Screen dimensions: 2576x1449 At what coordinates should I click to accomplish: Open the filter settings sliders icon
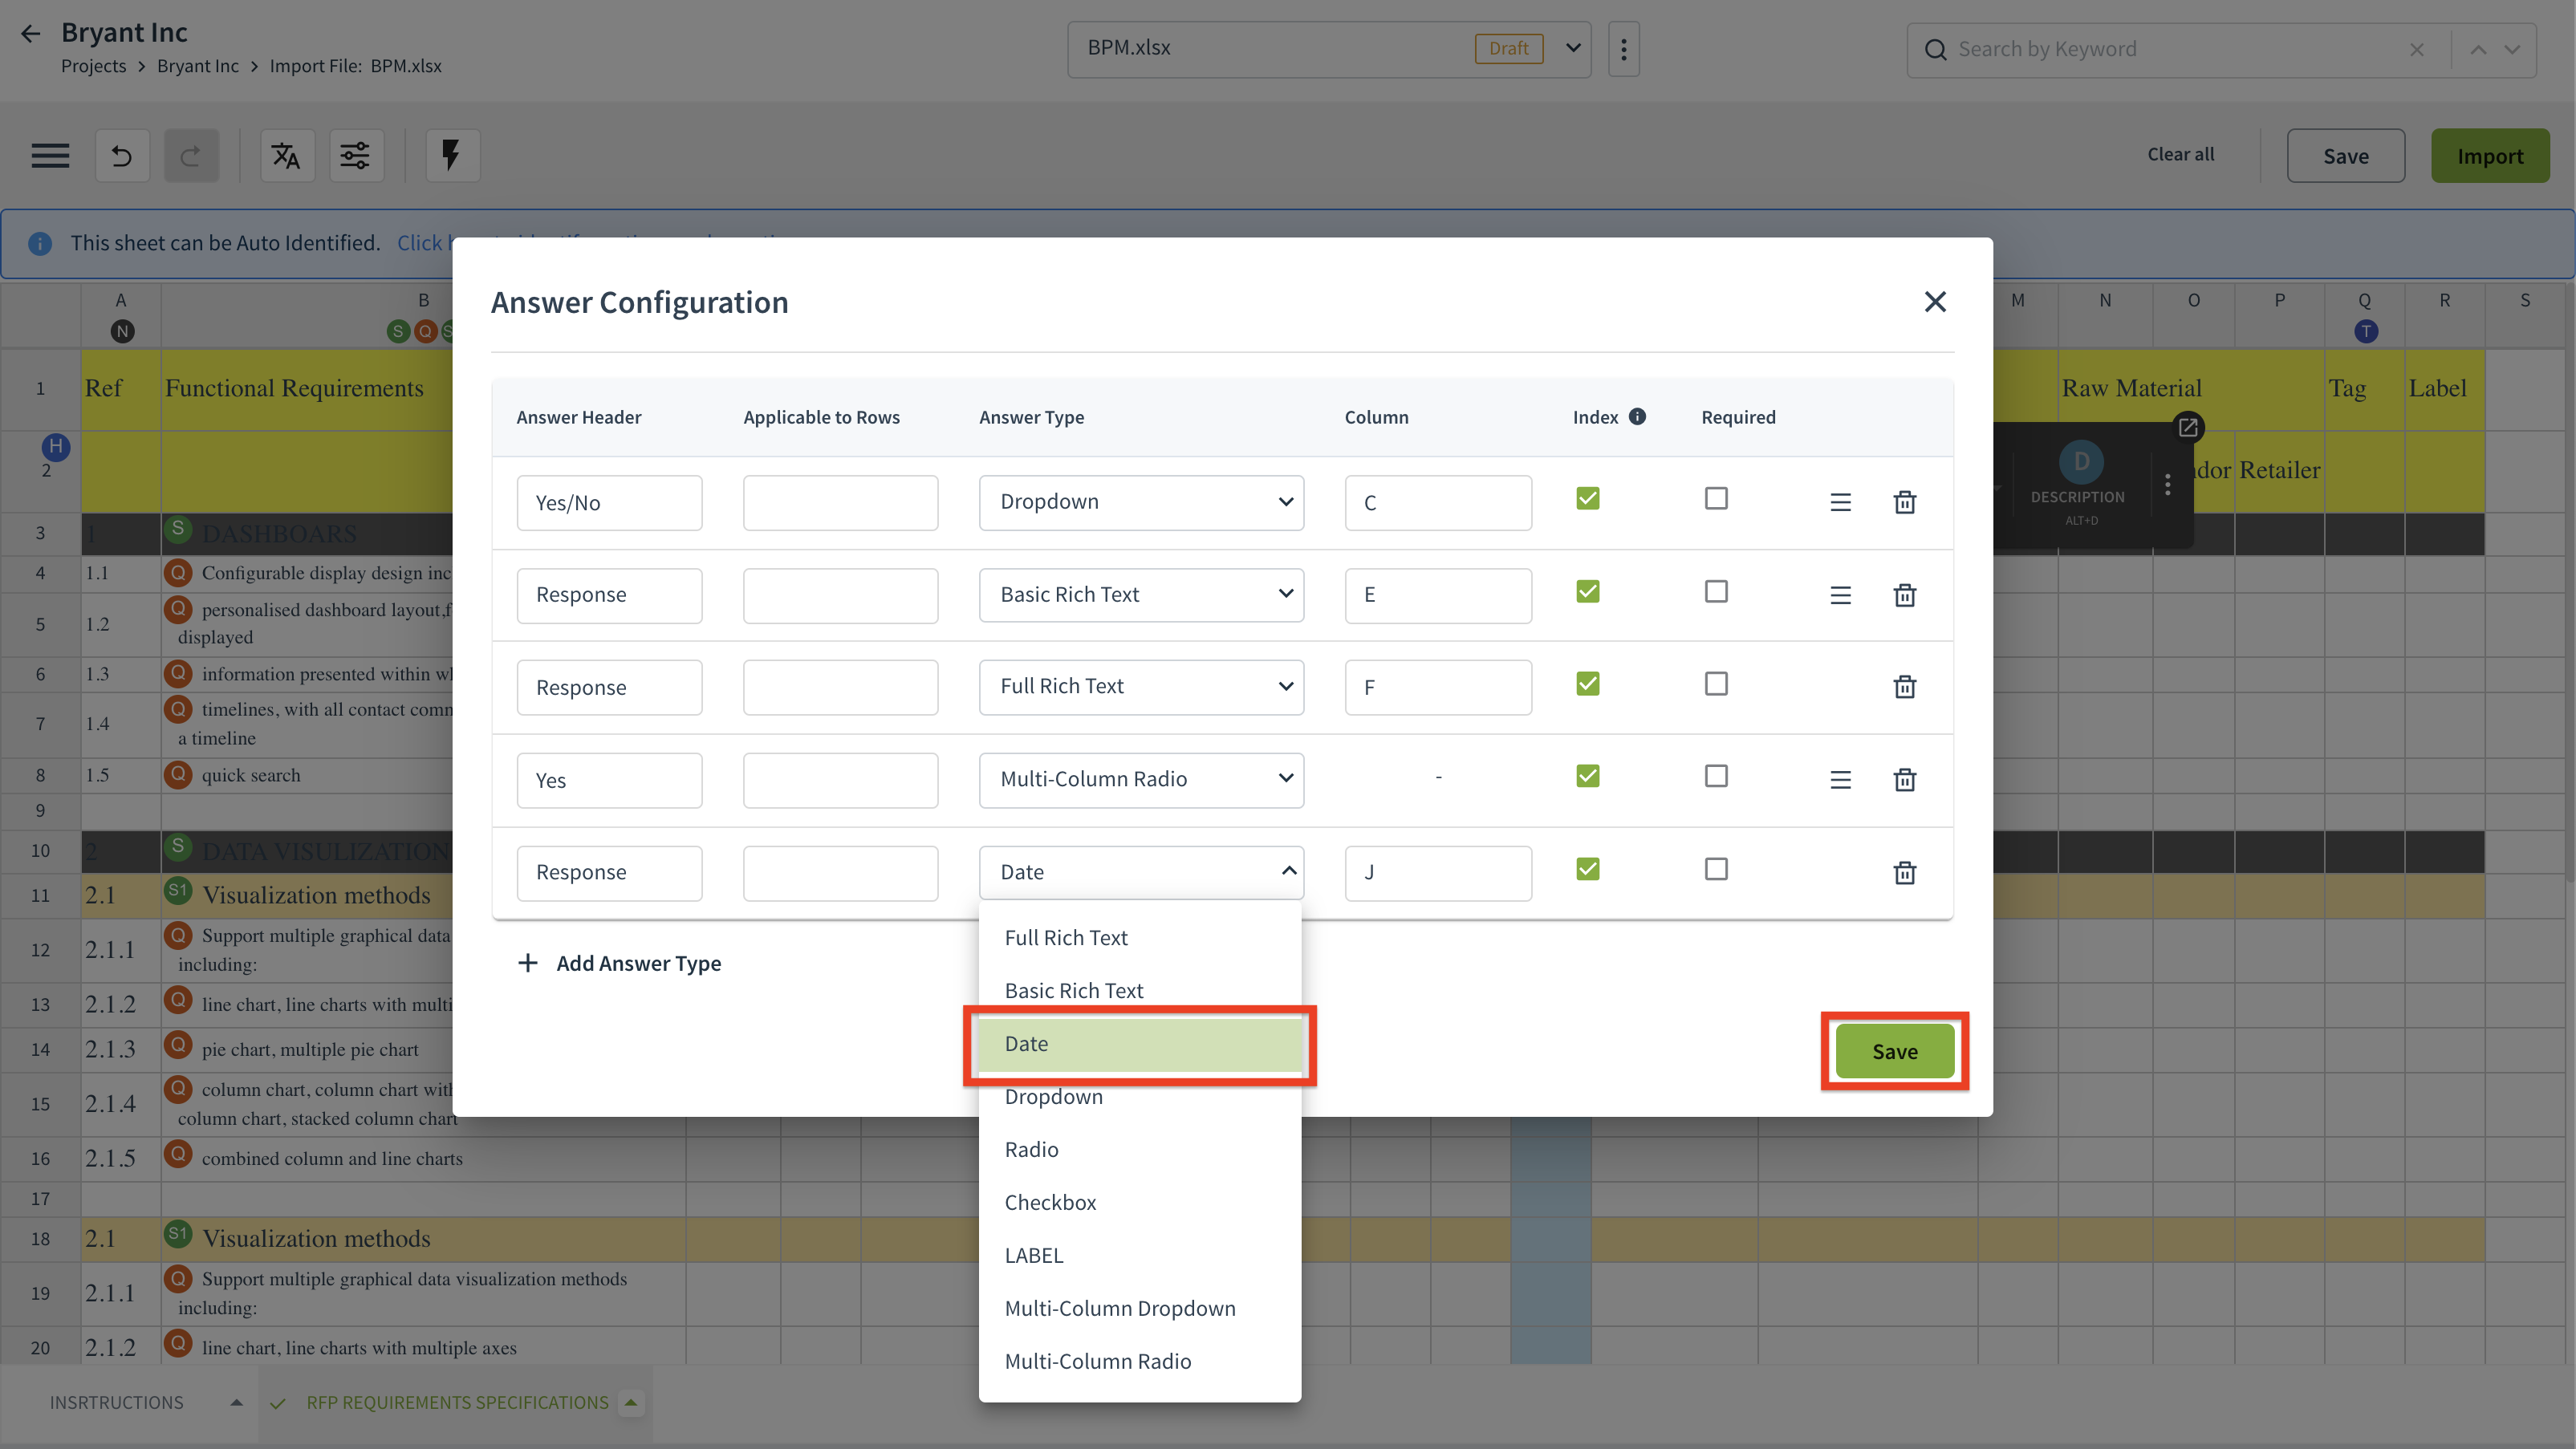tap(355, 156)
